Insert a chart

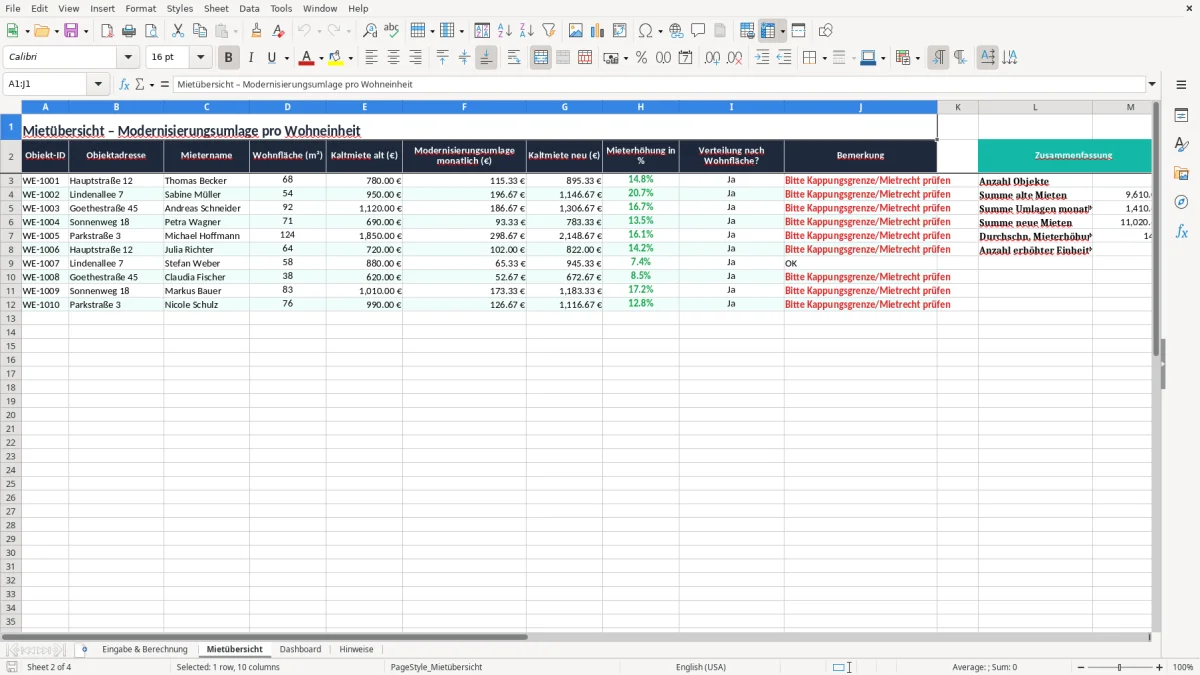click(598, 31)
